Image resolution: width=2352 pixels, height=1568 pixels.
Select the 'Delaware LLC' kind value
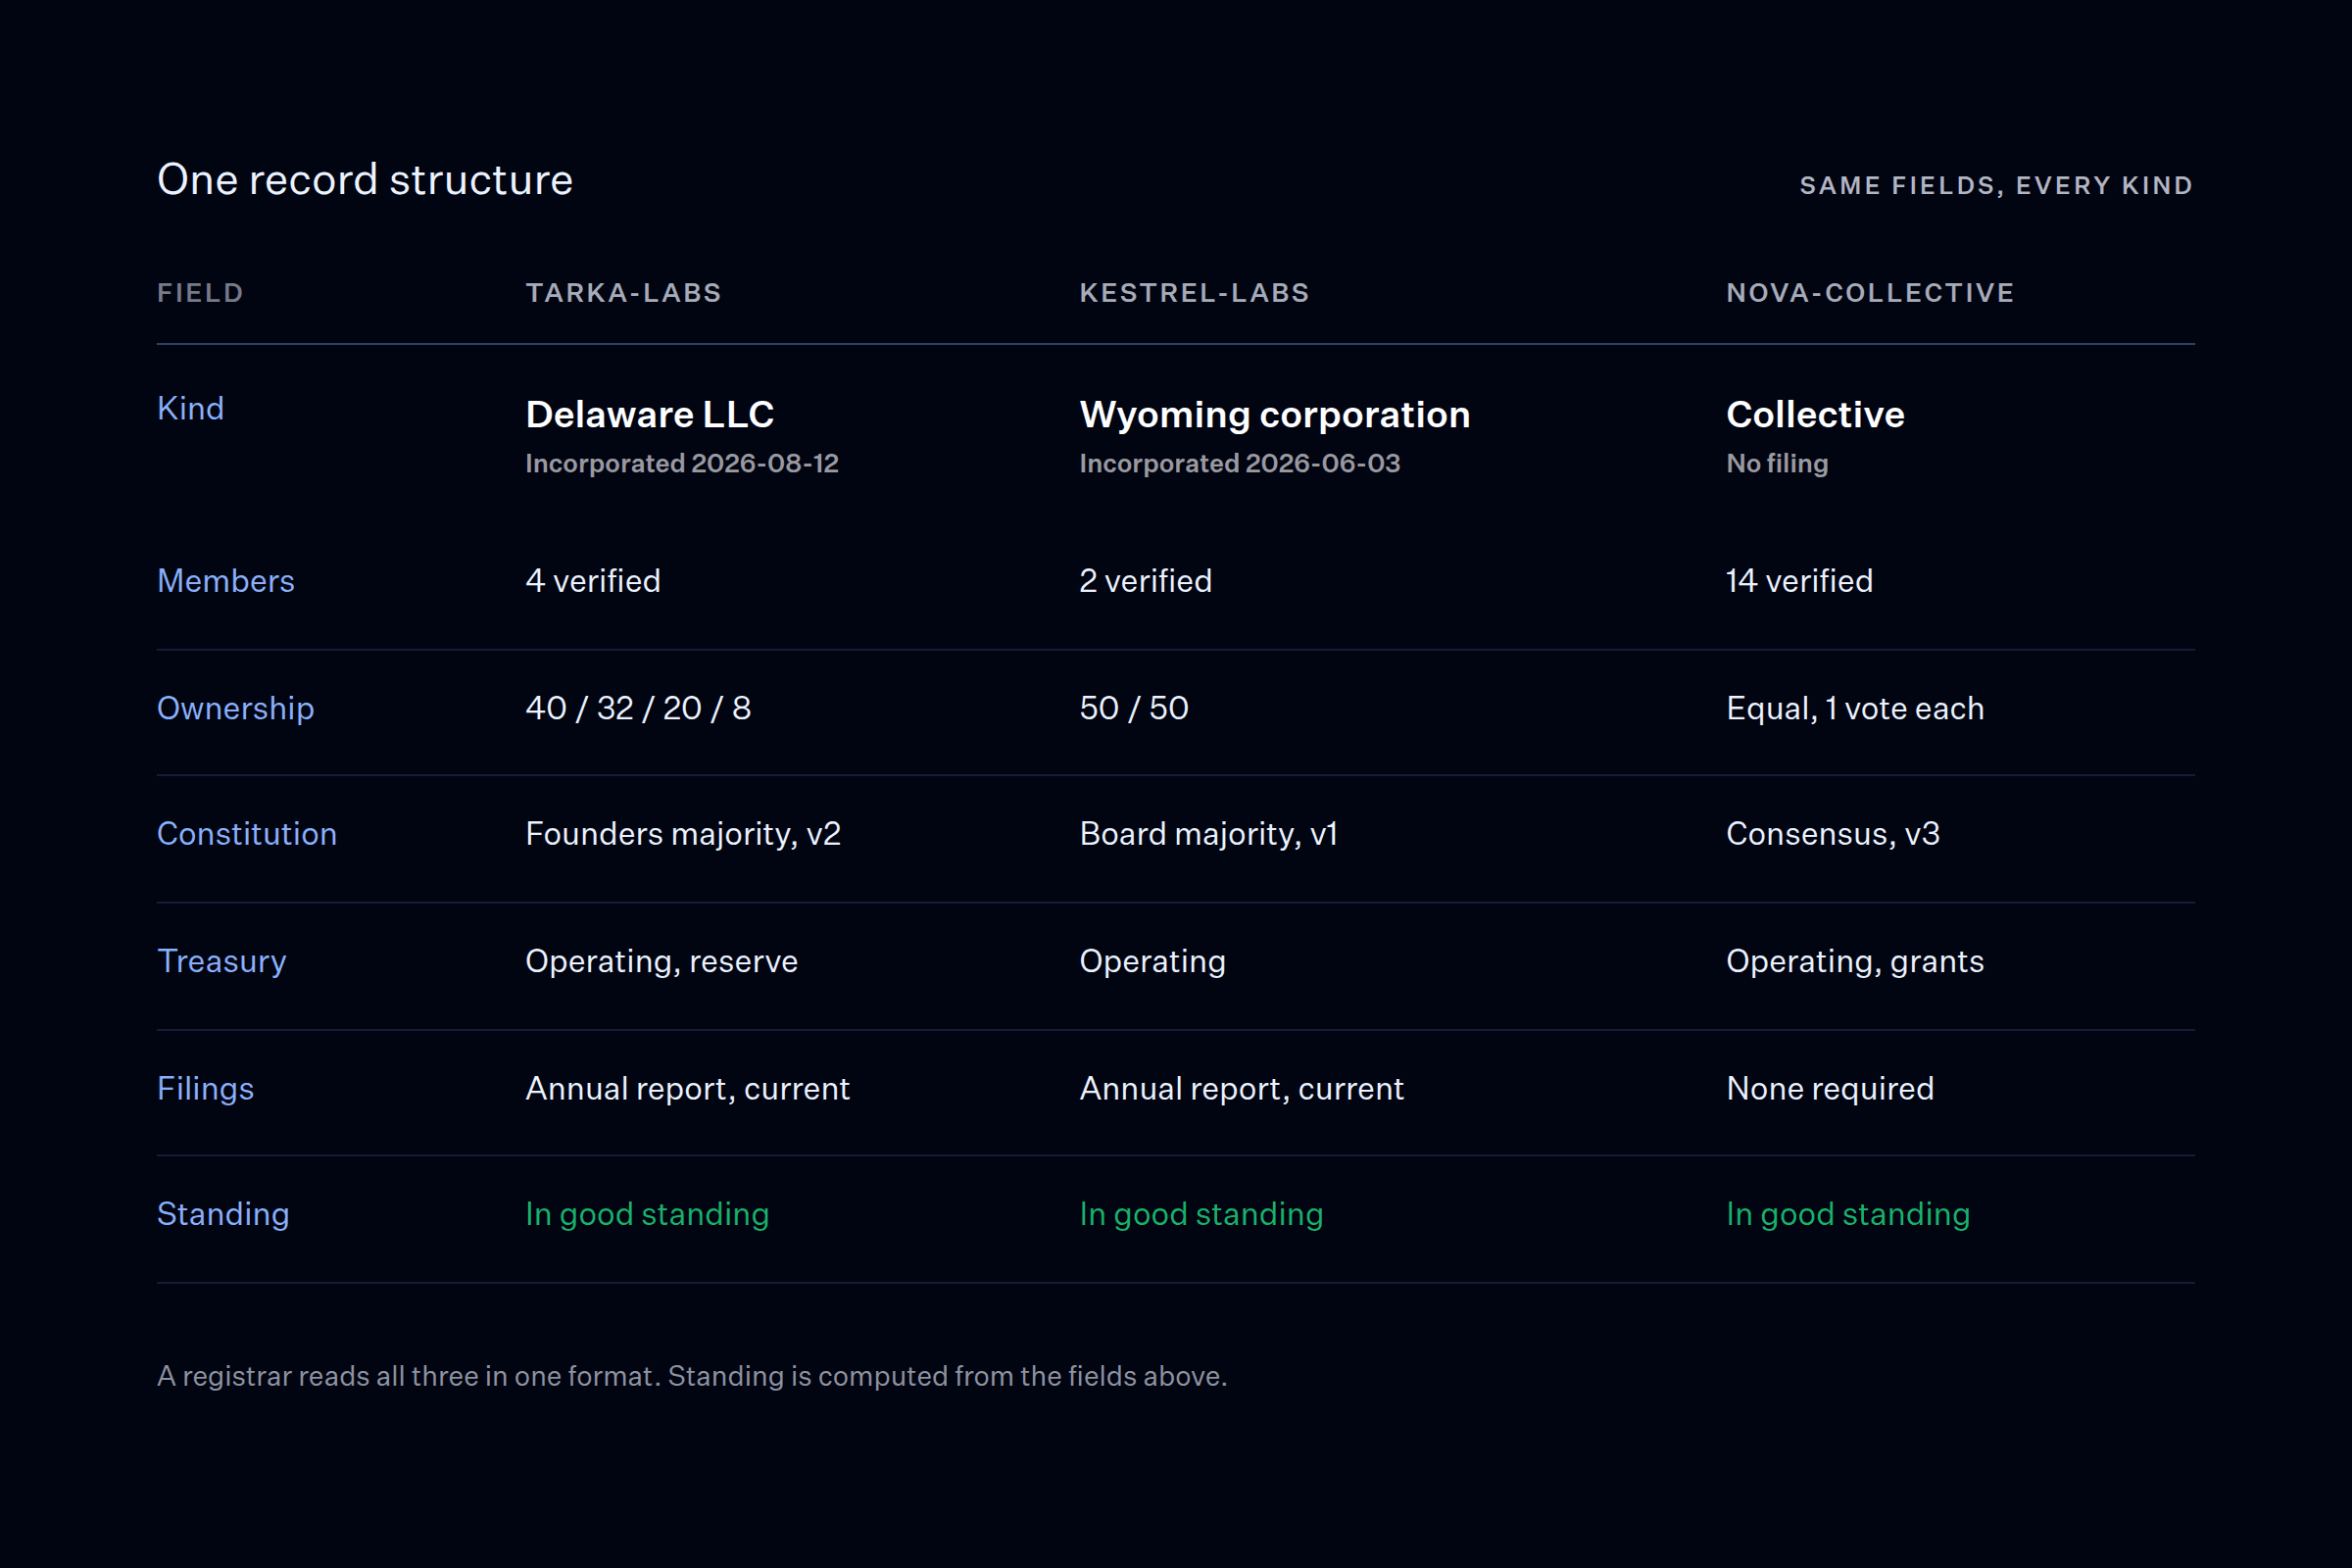click(x=650, y=415)
